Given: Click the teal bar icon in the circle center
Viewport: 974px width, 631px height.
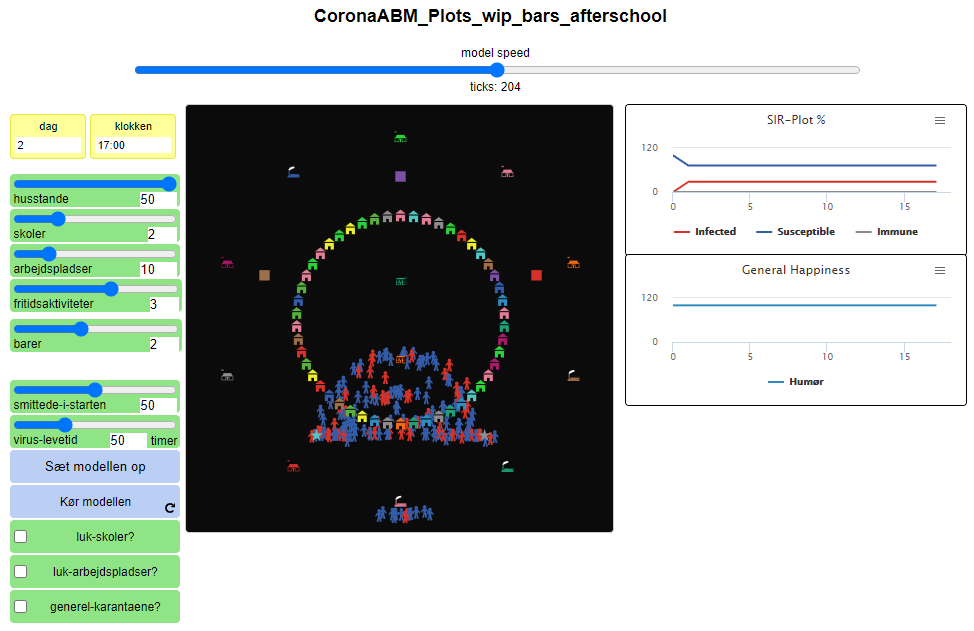Looking at the screenshot, I should [x=401, y=281].
